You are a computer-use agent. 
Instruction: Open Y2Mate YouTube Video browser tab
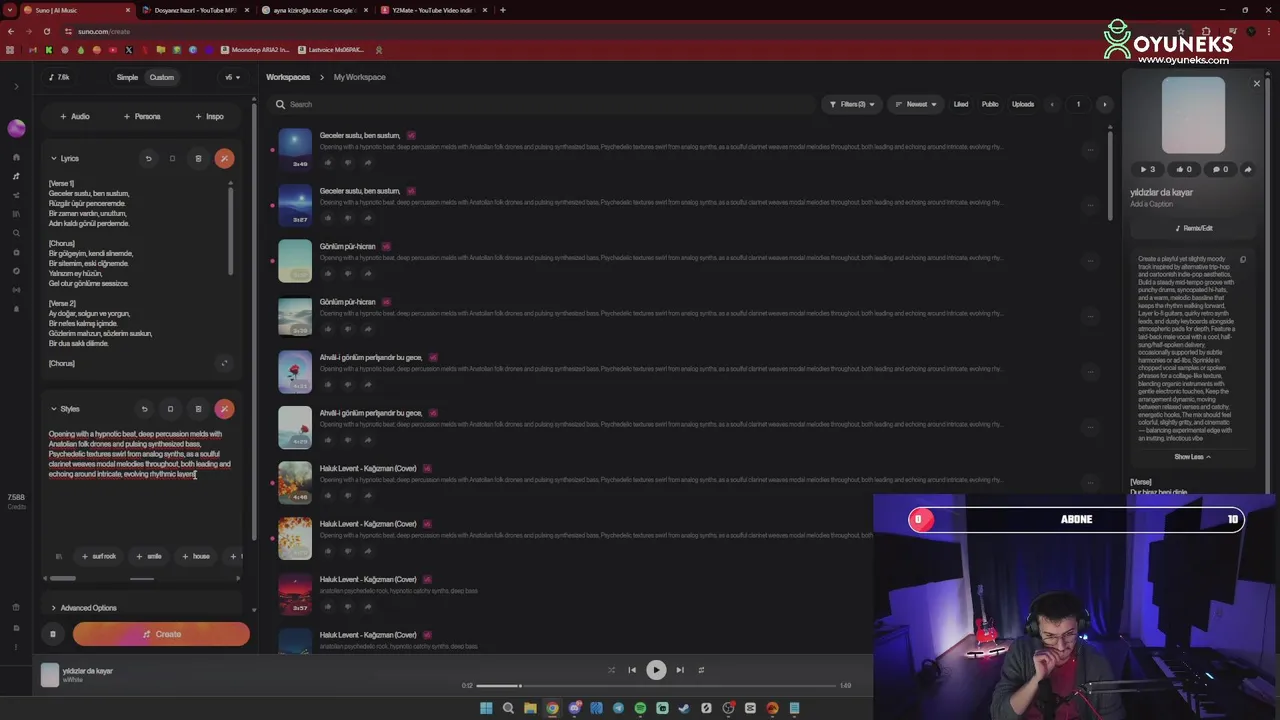432,10
